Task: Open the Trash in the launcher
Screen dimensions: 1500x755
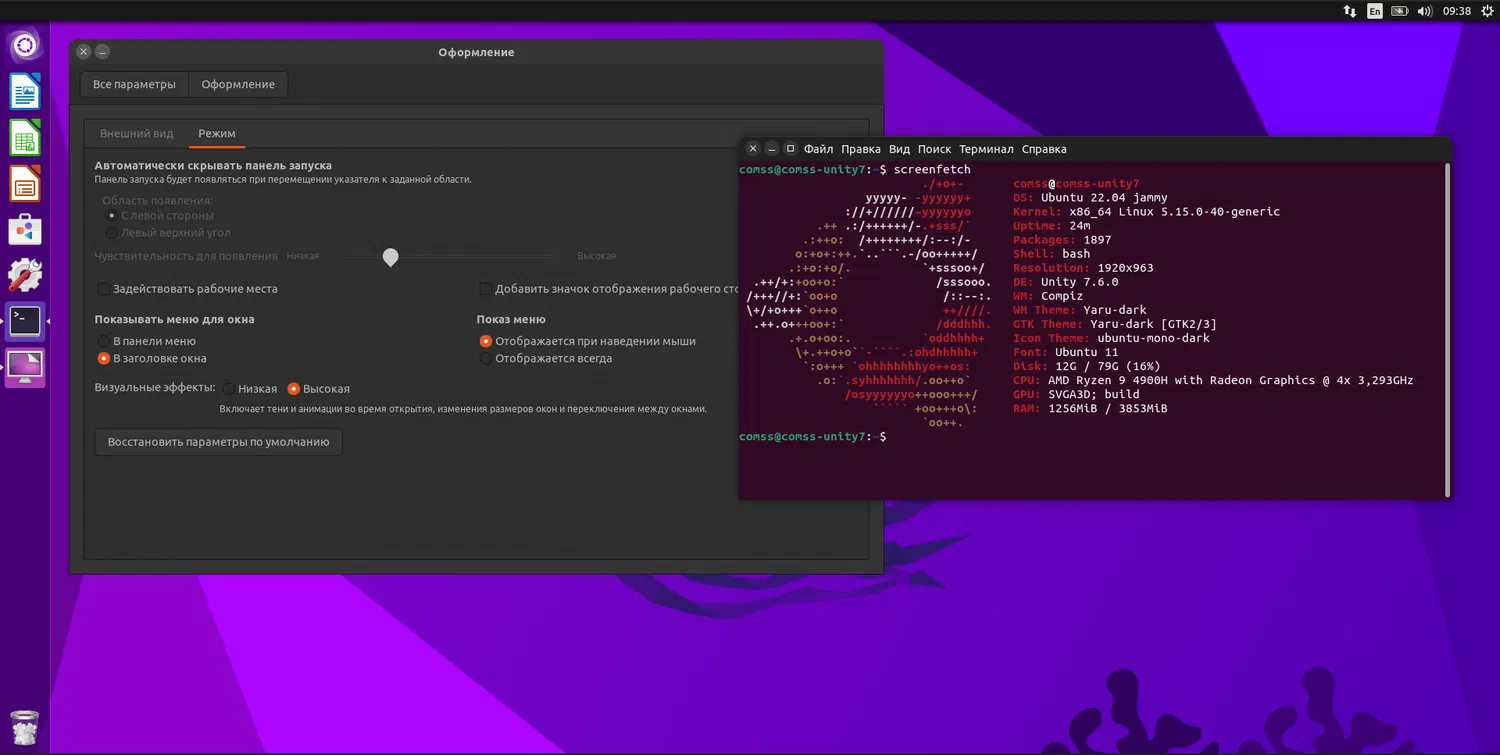Action: pyautogui.click(x=25, y=727)
